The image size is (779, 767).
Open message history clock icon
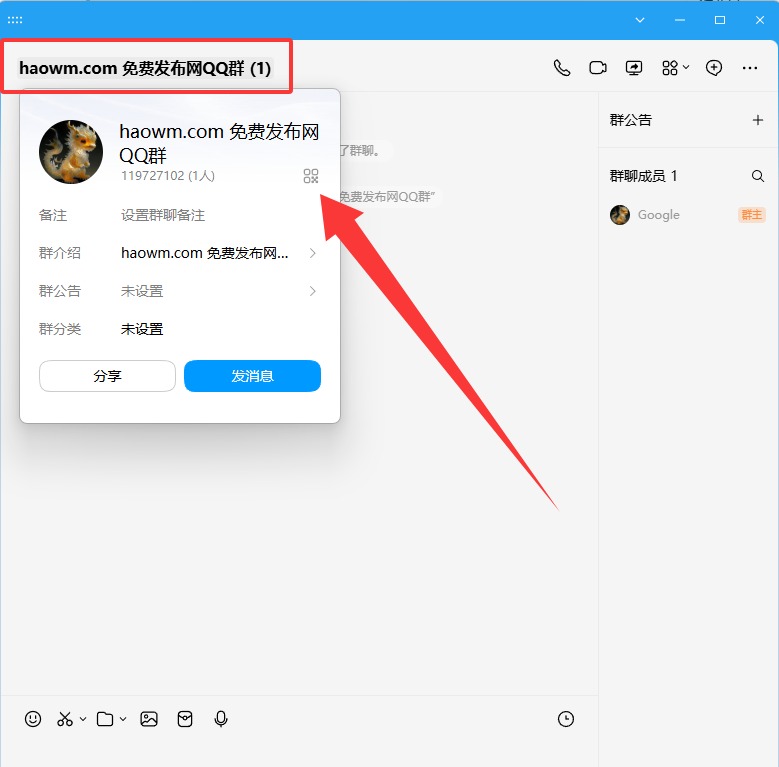click(x=566, y=719)
